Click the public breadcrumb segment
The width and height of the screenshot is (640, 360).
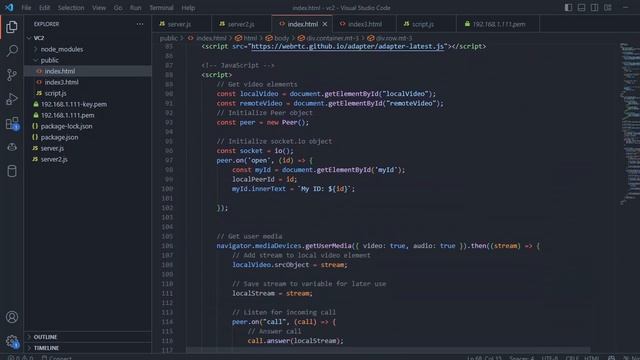pos(169,38)
